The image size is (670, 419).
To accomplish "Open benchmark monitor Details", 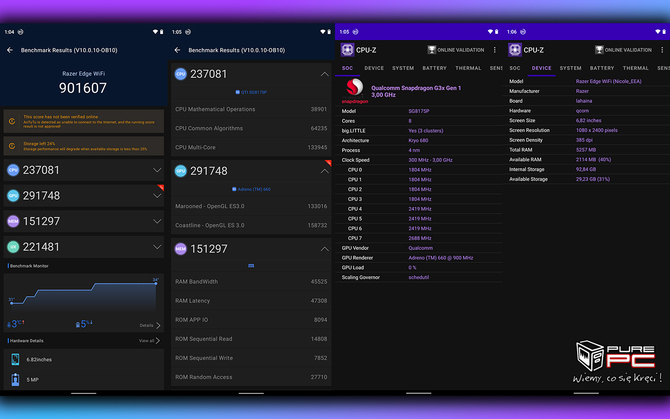I will click(x=150, y=325).
